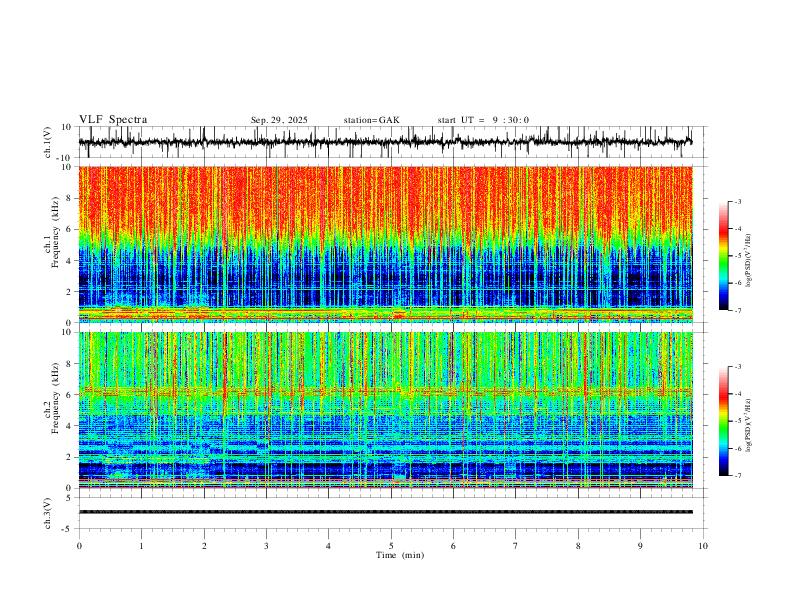Image resolution: width=792 pixels, height=612 pixels.
Task: Click the "-7" label on ch.2 colorbar
Action: (737, 476)
